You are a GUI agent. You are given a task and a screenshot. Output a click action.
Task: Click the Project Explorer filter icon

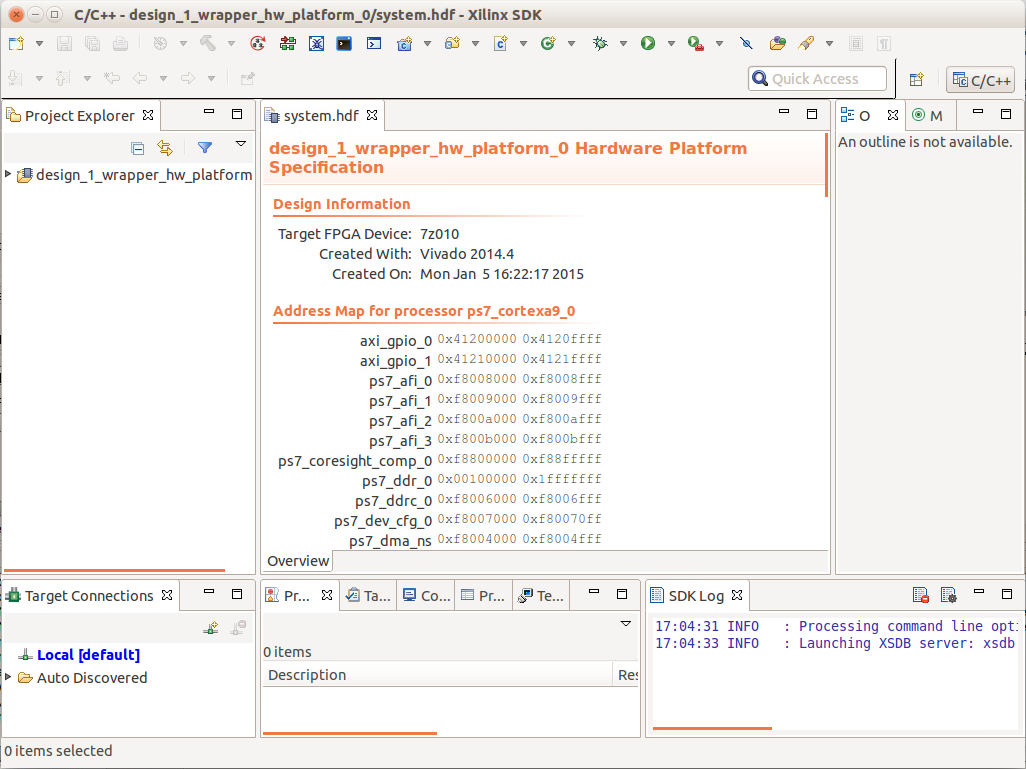[x=205, y=148]
